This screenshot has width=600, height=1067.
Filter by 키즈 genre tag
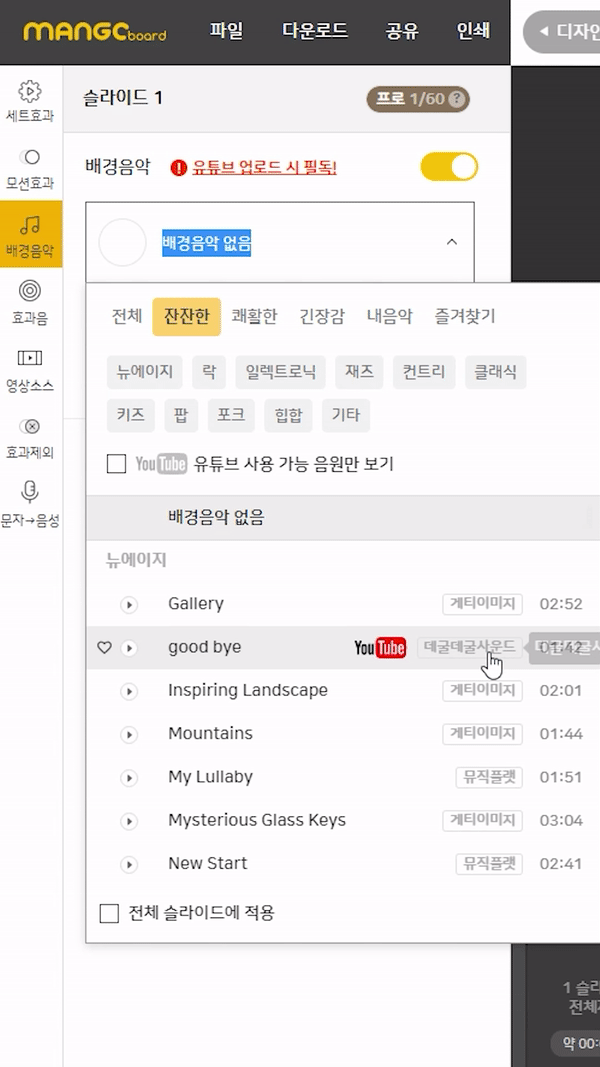131,415
